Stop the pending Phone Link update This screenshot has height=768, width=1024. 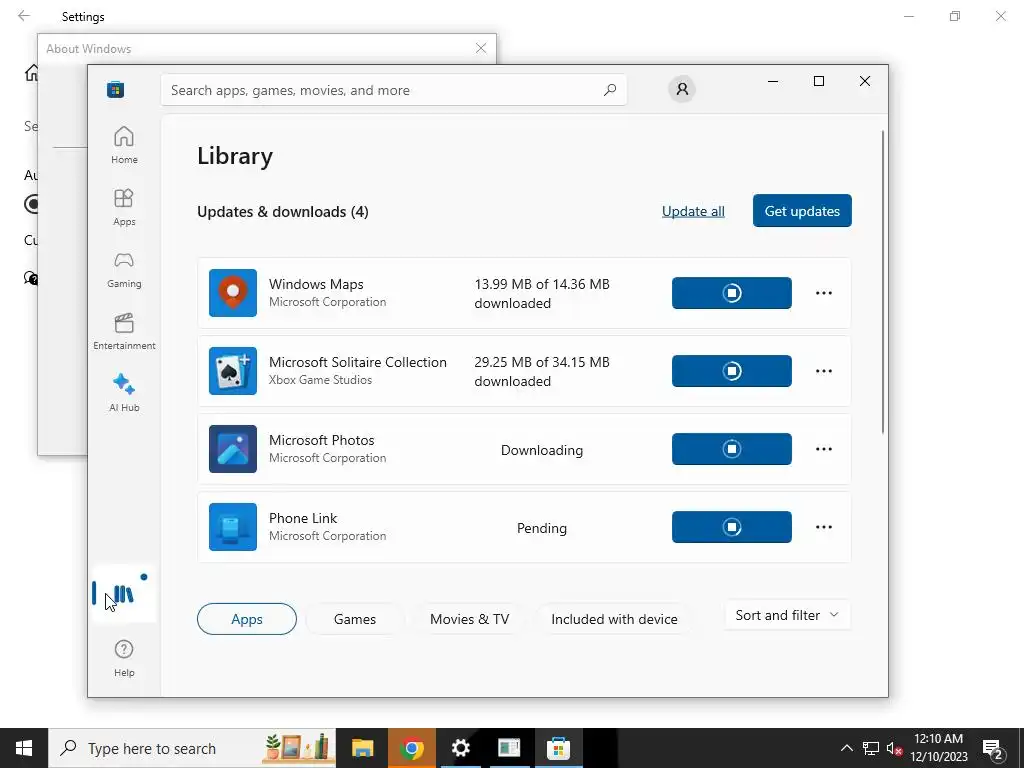pyautogui.click(x=731, y=527)
